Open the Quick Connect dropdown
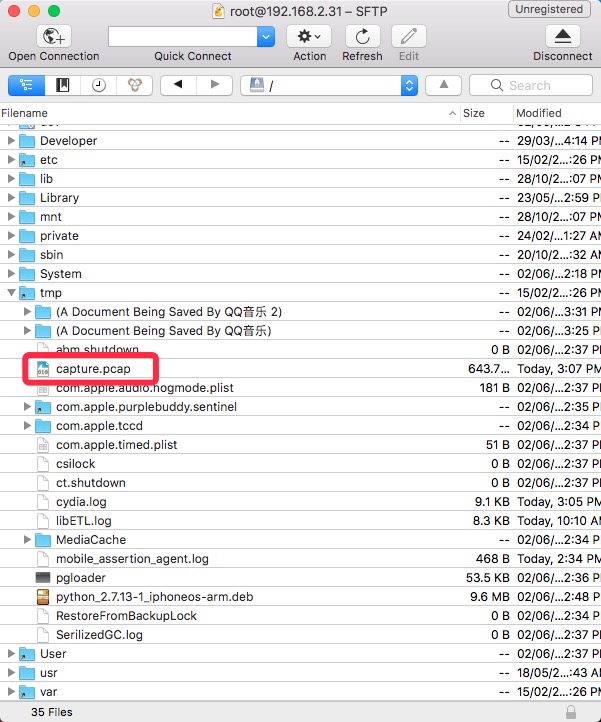Viewport: 601px width, 722px height. pos(265,37)
